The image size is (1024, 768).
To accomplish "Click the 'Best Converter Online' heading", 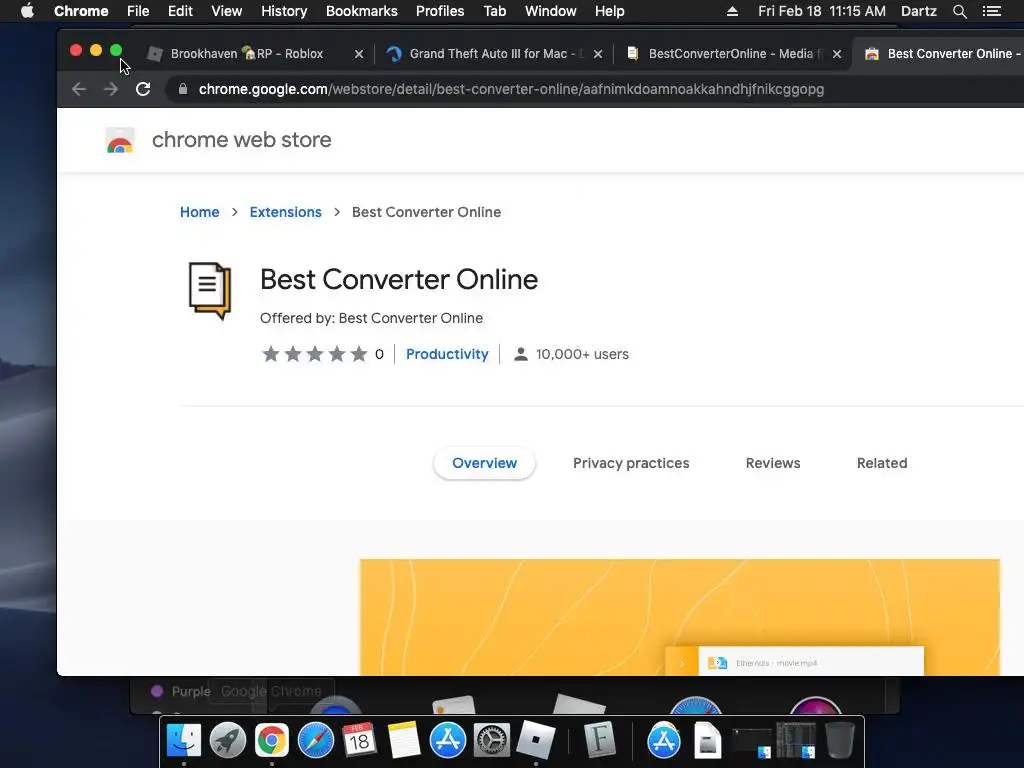I will pos(399,280).
